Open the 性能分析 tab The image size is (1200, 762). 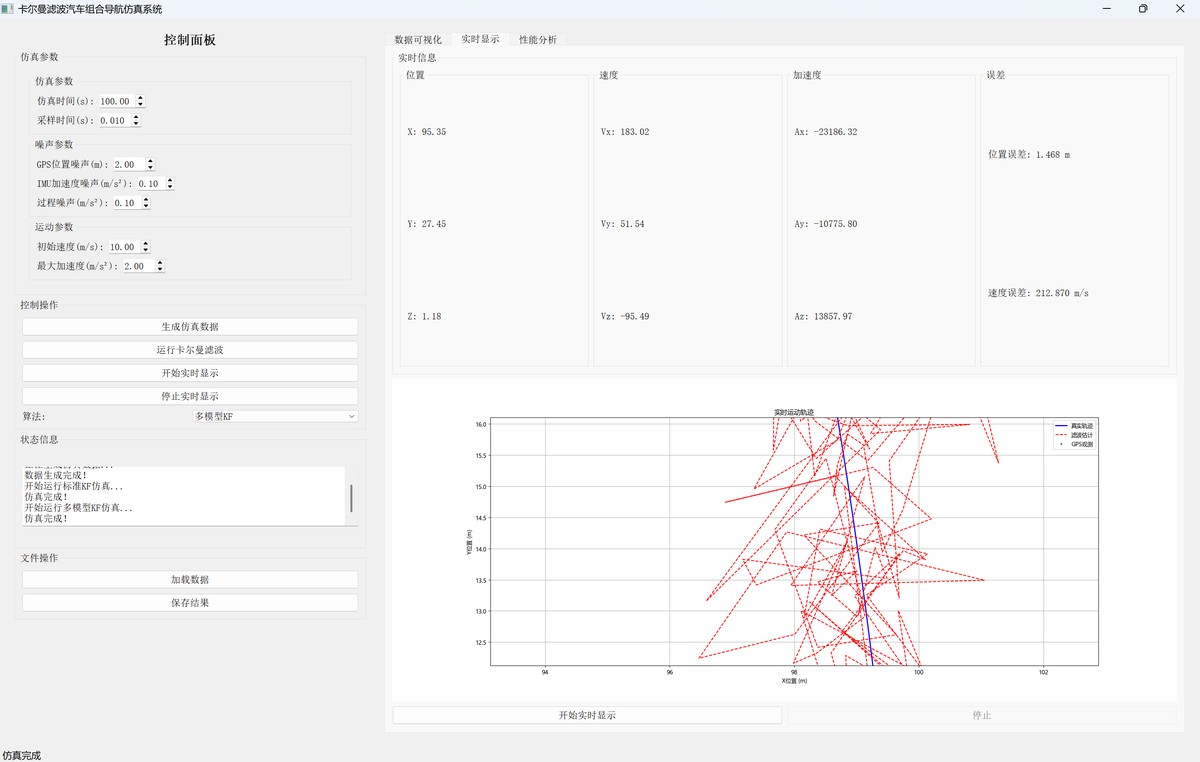pos(538,40)
